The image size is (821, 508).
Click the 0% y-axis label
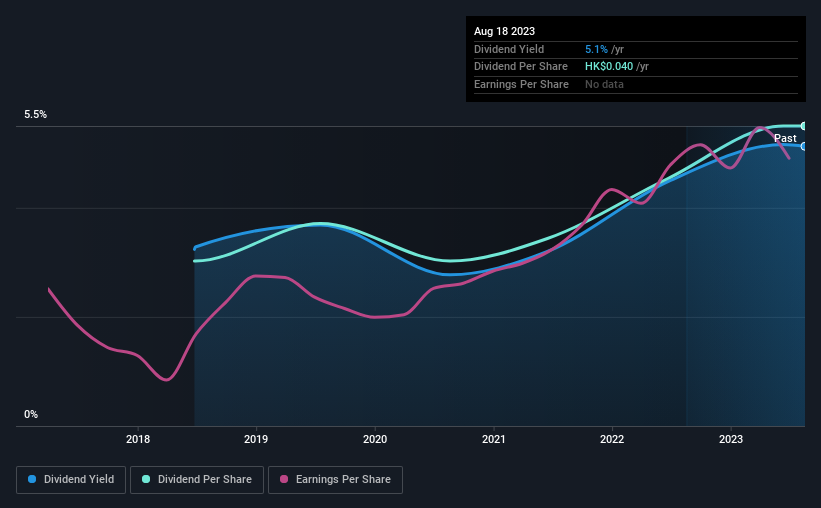31,415
